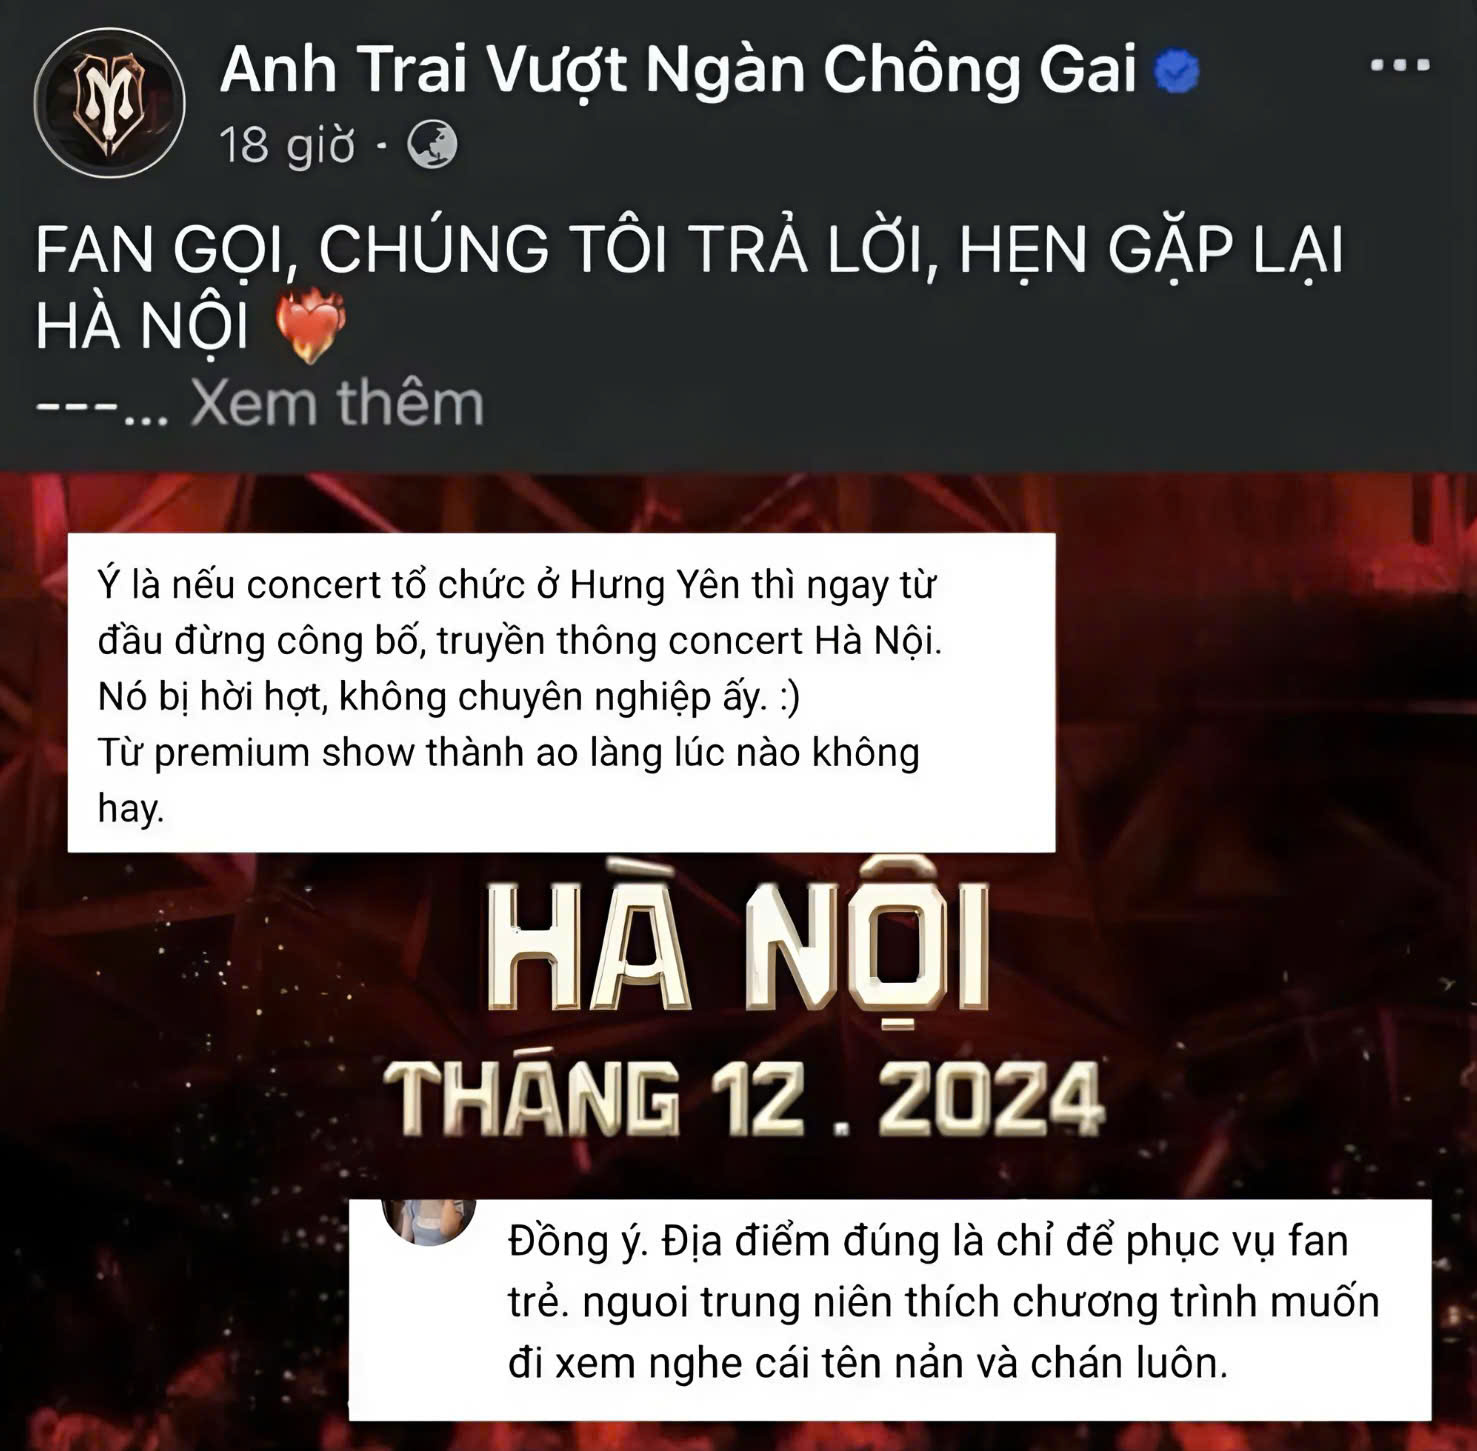Select the comment starting with Đồng ý

tap(890, 1309)
